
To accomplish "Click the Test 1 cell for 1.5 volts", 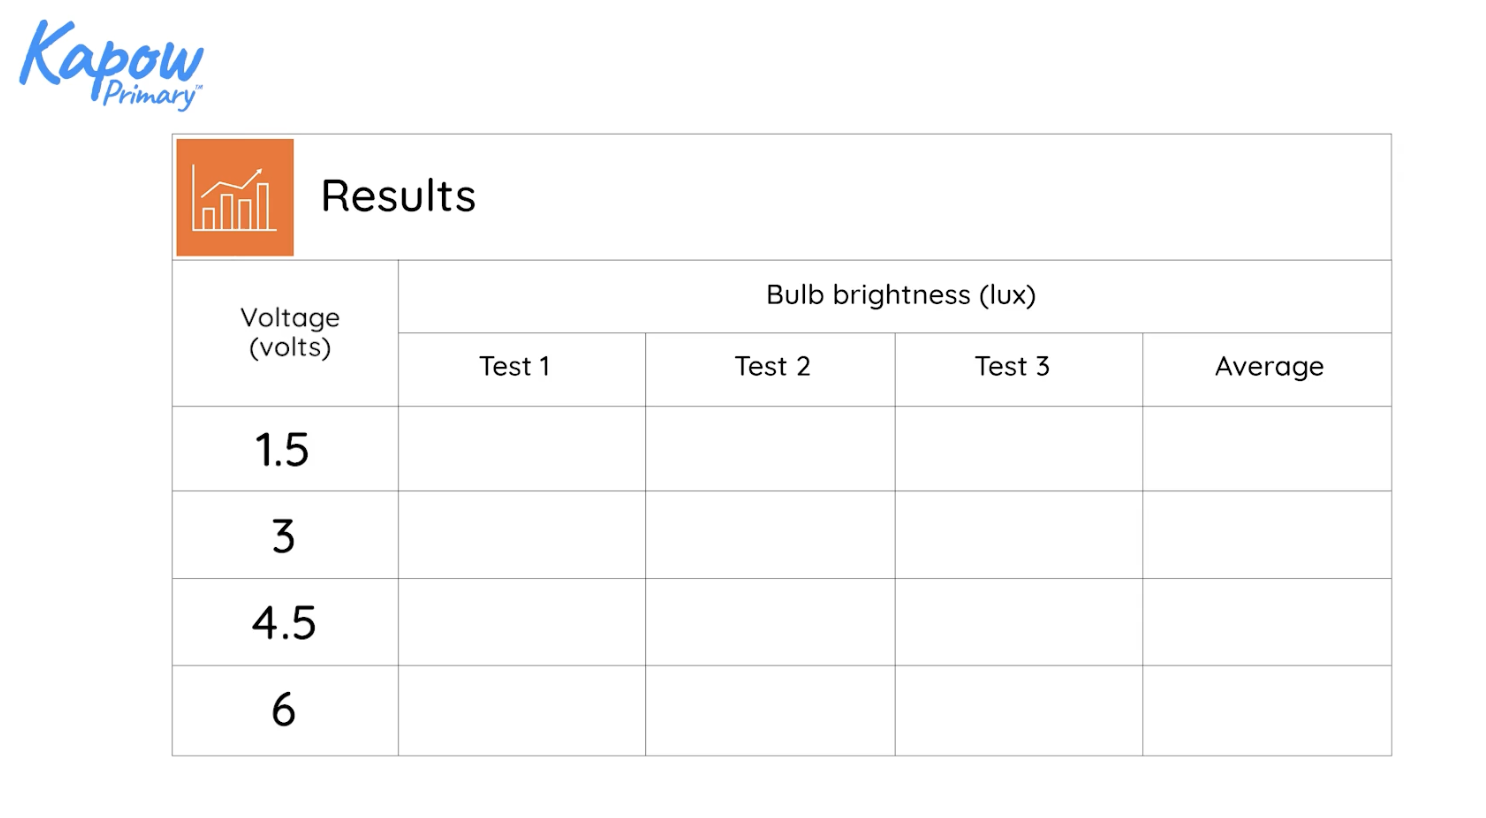I will pyautogui.click(x=522, y=449).
